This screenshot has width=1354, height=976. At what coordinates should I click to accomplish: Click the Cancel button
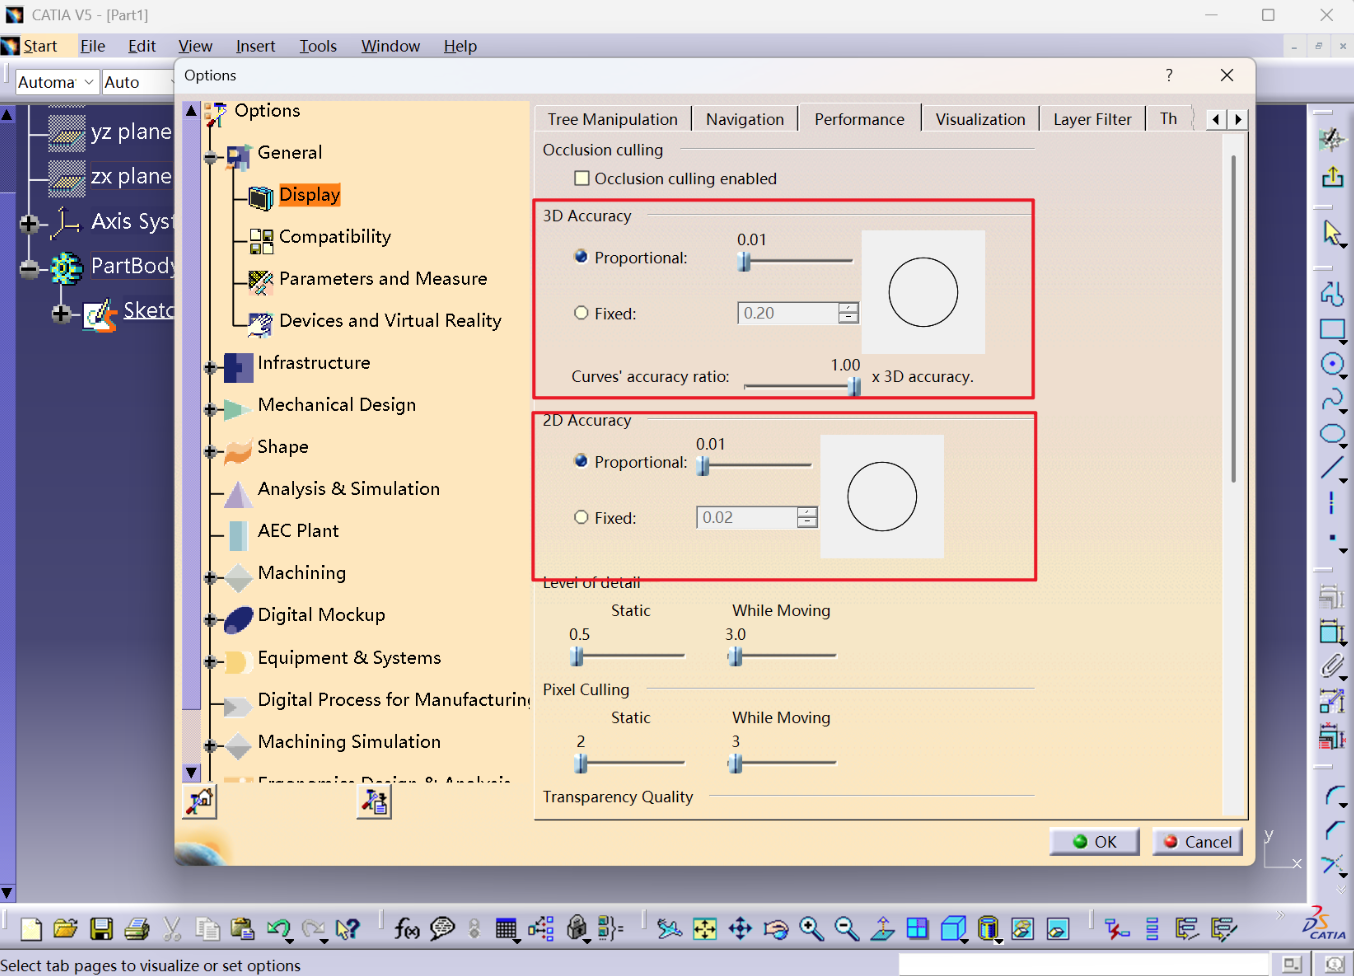1197,842
